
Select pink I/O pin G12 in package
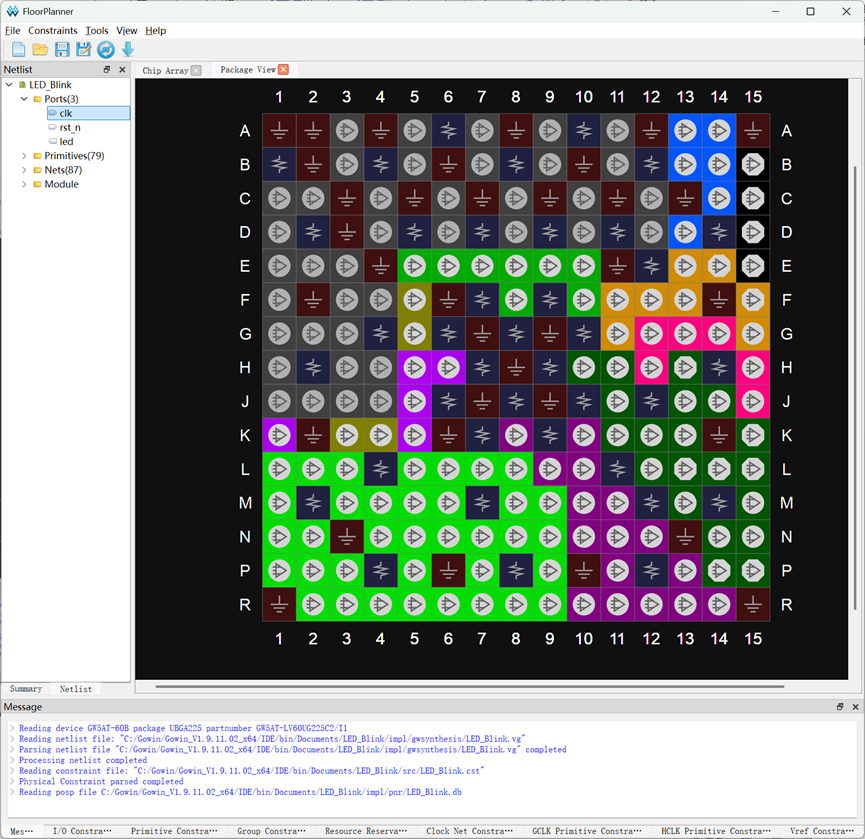click(652, 334)
